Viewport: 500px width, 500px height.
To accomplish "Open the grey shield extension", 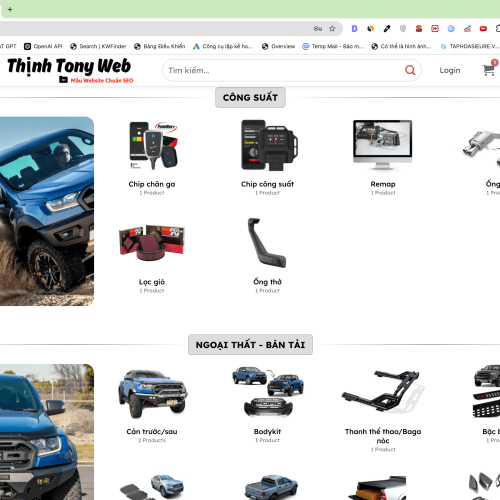I will coord(403,29).
